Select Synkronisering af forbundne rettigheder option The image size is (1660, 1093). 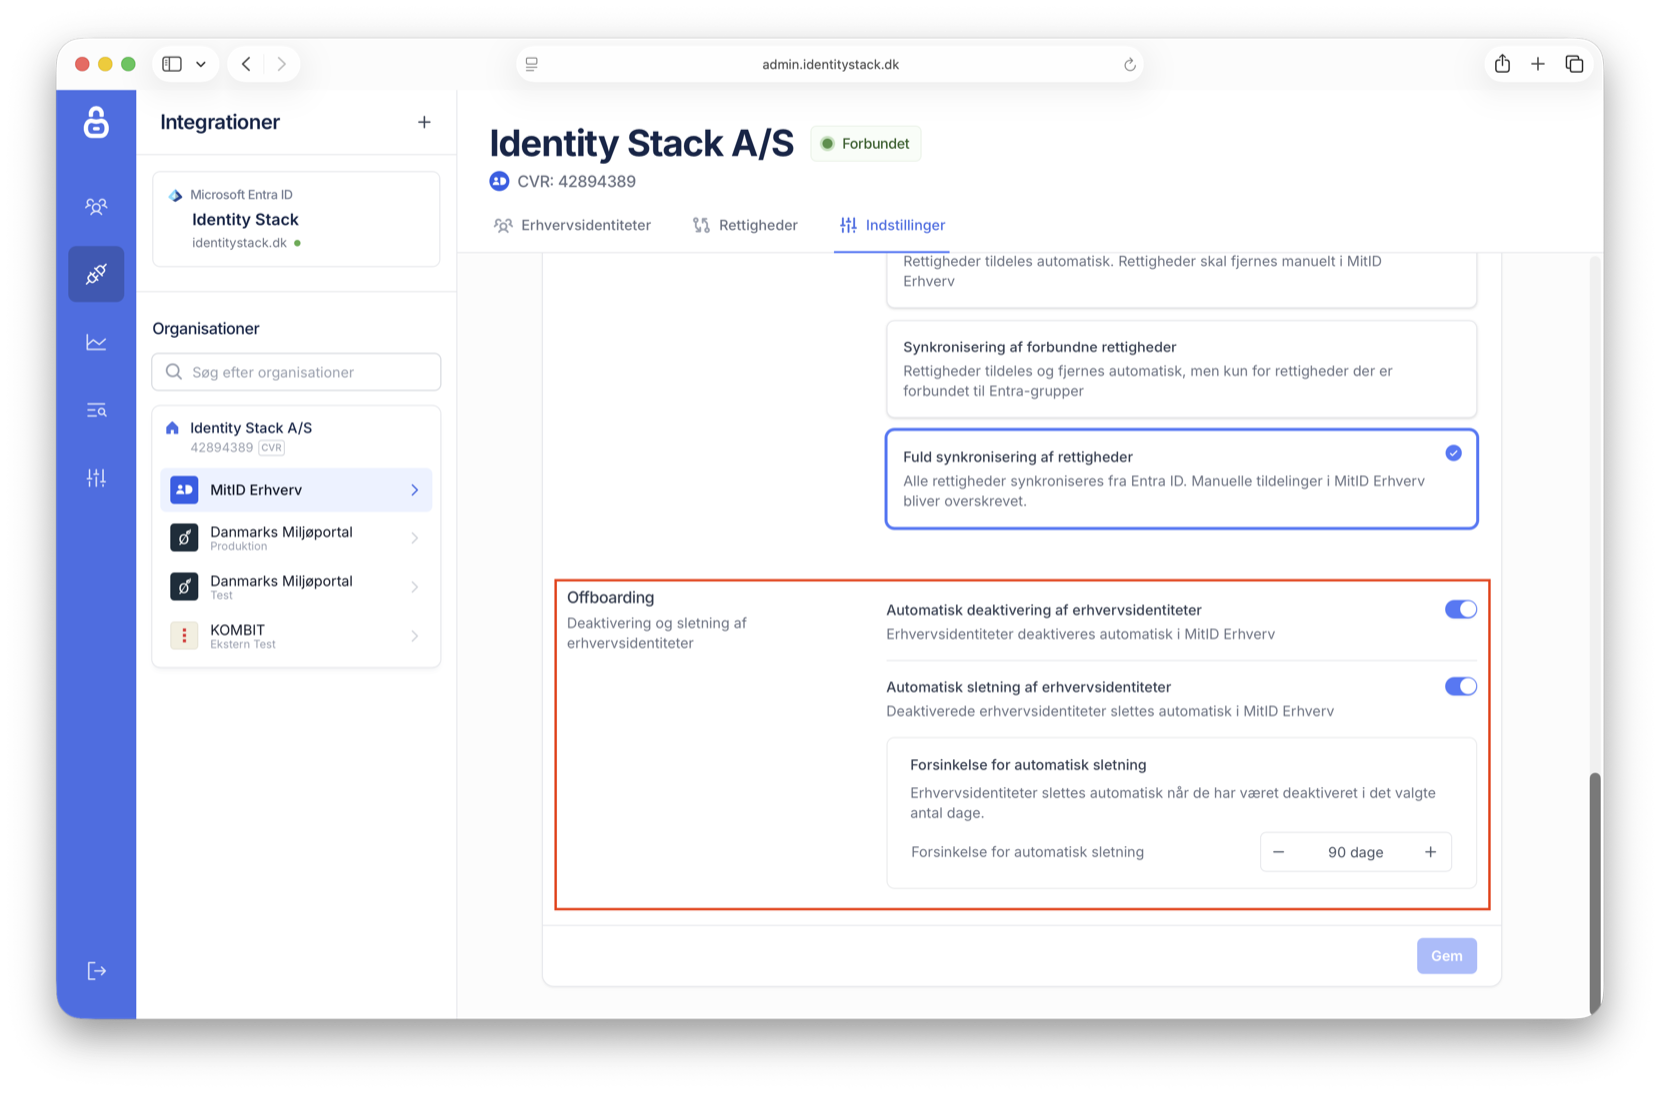point(1181,369)
